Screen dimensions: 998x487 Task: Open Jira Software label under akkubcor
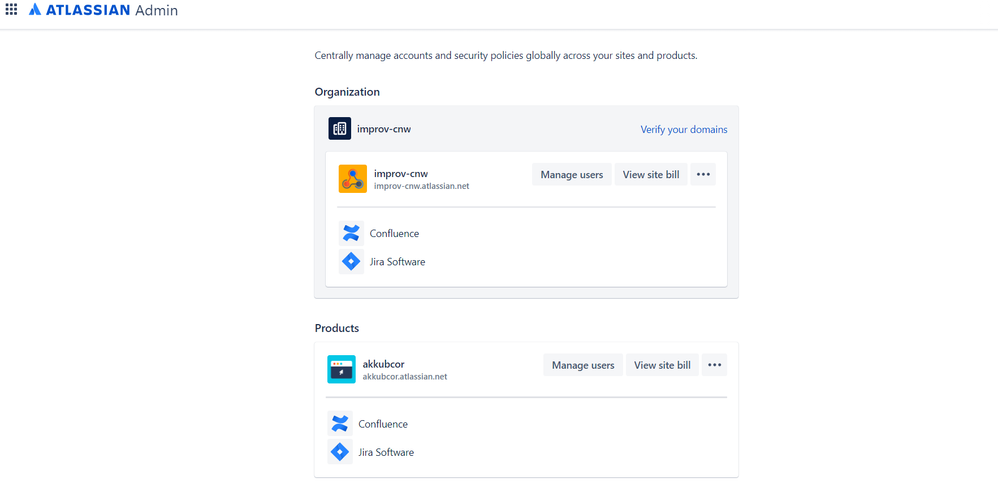pos(386,452)
